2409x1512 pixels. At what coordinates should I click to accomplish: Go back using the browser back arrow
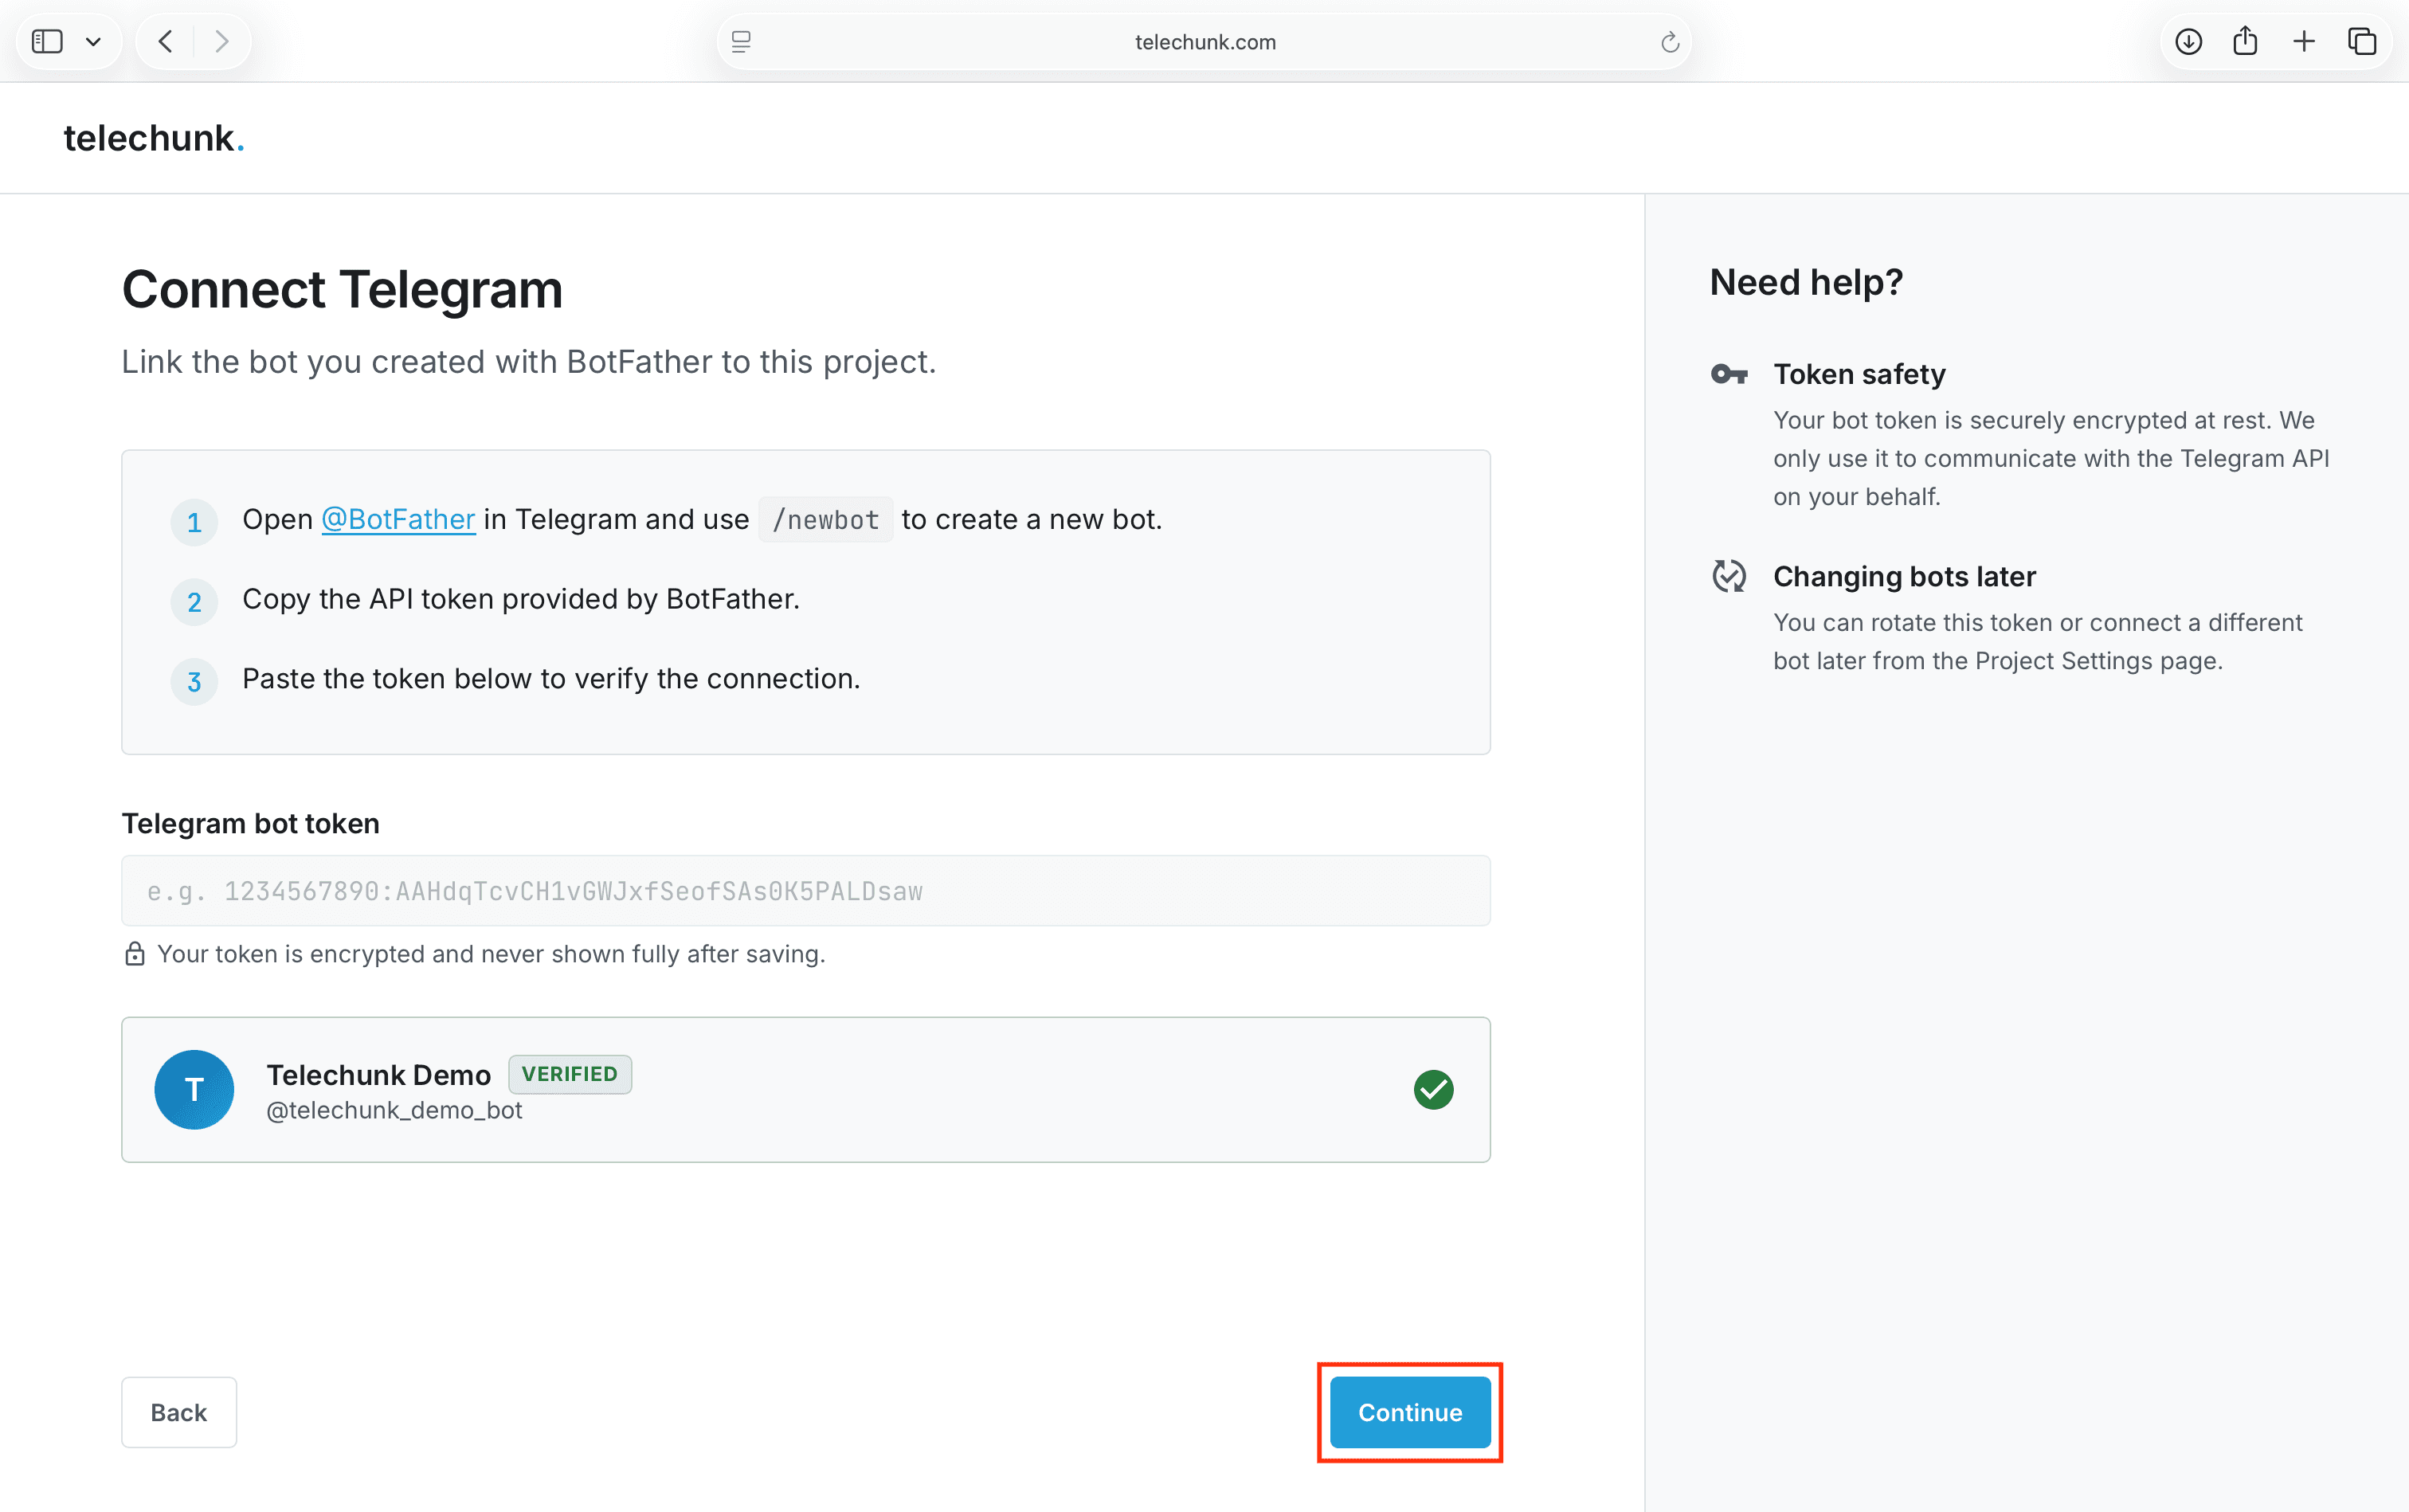[x=165, y=41]
